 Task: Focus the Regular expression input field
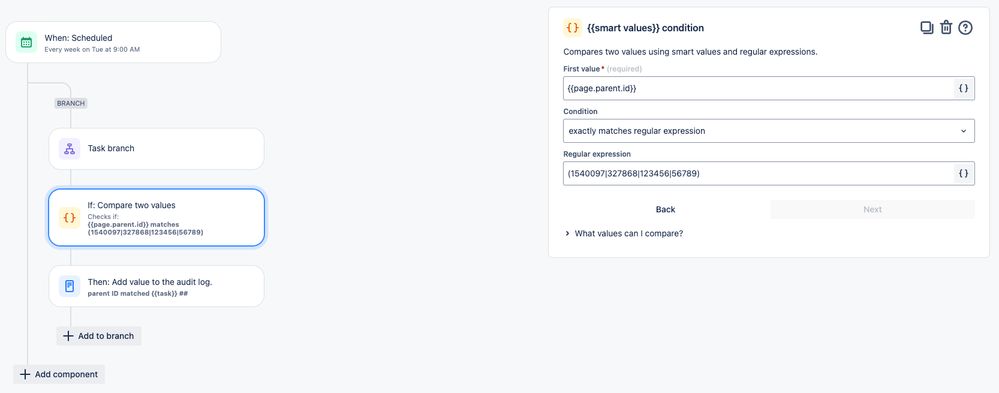click(x=758, y=173)
